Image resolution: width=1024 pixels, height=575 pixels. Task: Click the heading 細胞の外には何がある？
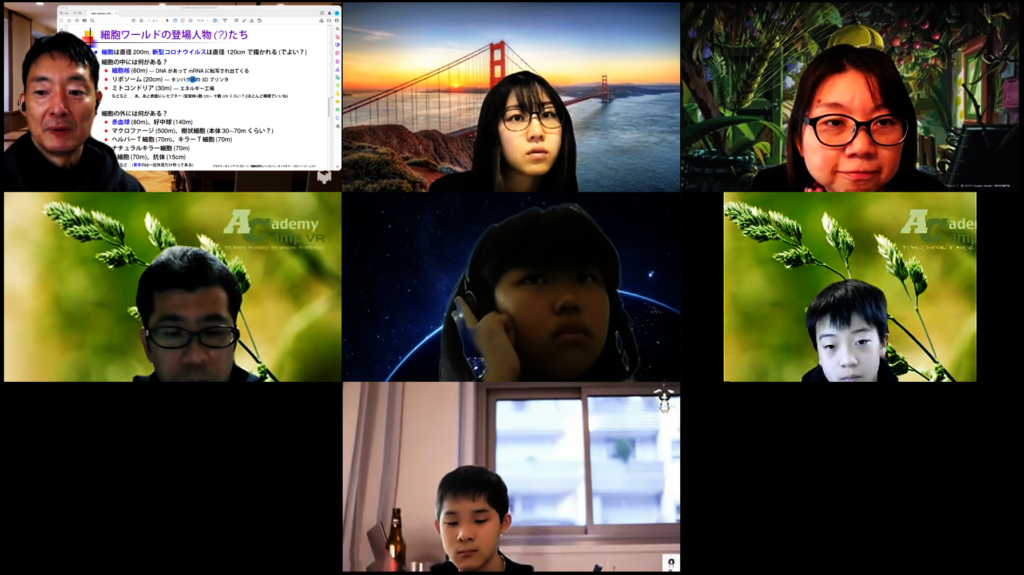135,113
